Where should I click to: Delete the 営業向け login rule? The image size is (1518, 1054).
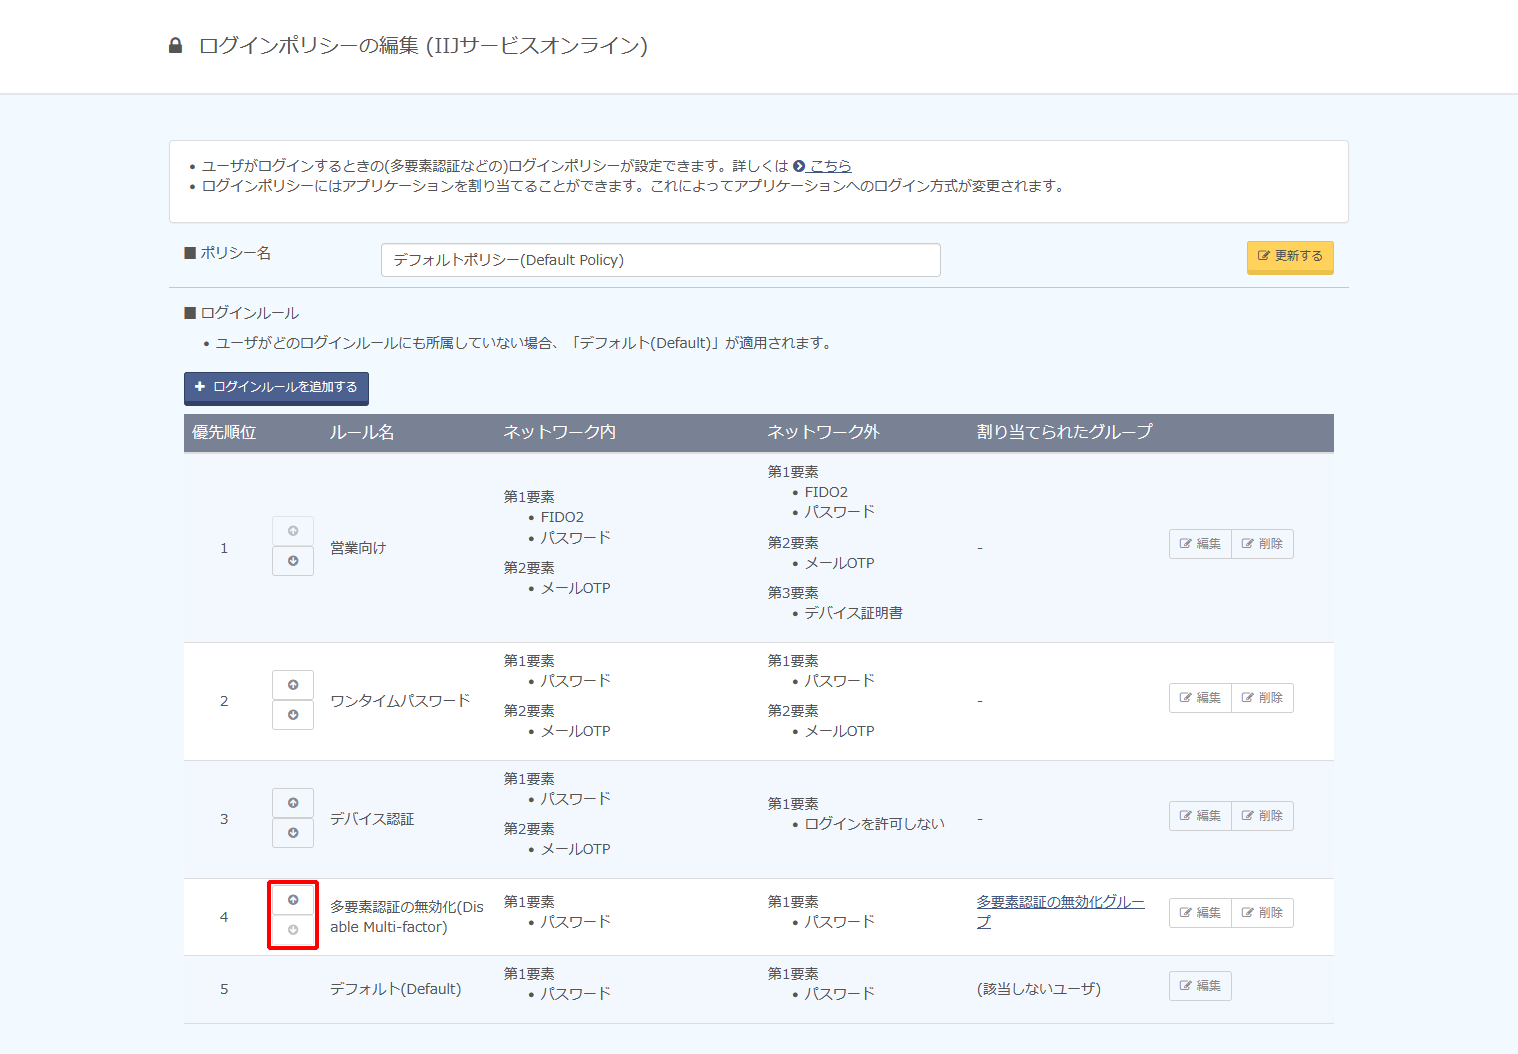(x=1262, y=544)
